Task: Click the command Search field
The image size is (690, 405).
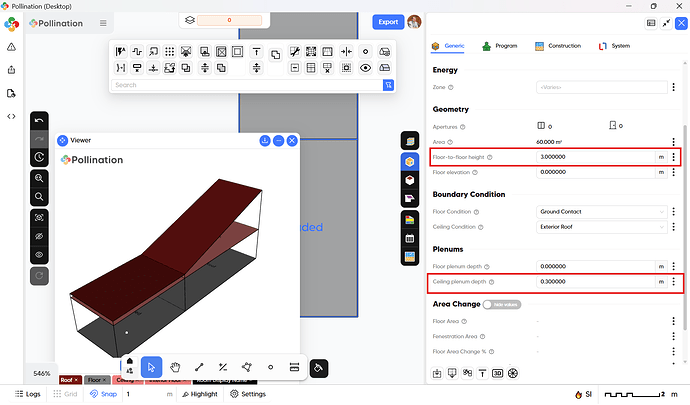Action: click(247, 85)
